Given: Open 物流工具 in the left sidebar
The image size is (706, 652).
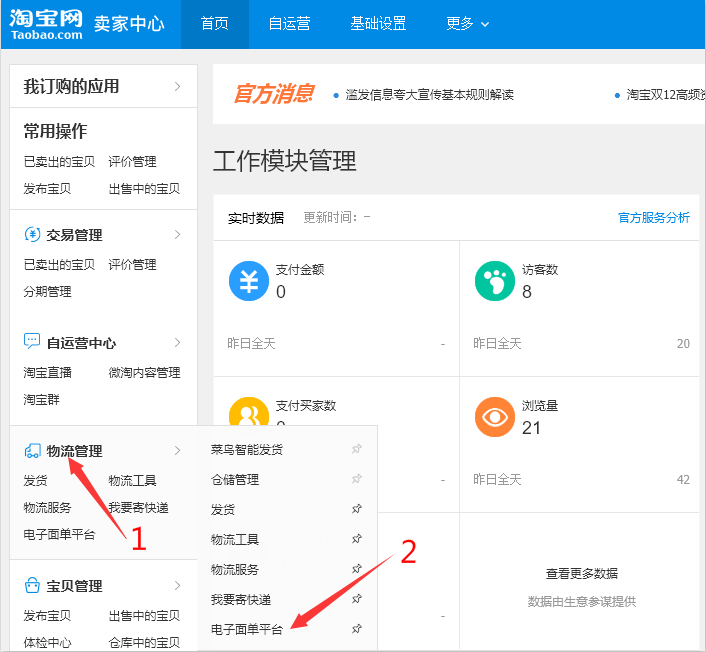Looking at the screenshot, I should (132, 480).
